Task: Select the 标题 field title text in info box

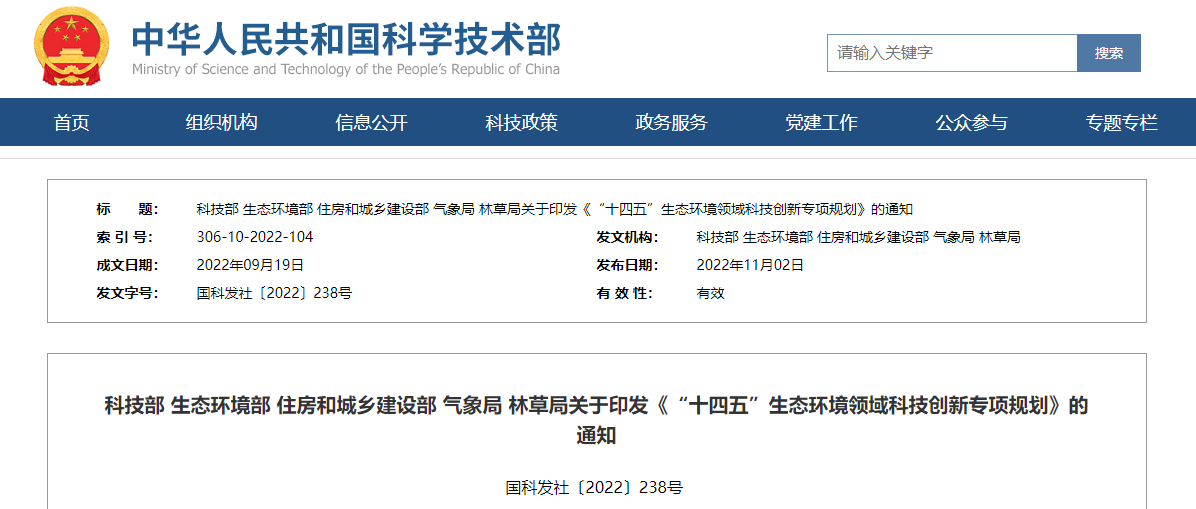Action: click(x=555, y=209)
